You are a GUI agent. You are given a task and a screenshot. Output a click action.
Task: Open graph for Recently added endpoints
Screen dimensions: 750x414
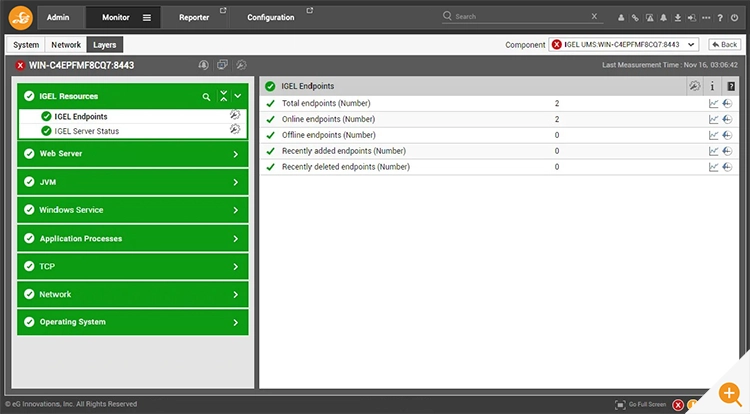click(713, 151)
